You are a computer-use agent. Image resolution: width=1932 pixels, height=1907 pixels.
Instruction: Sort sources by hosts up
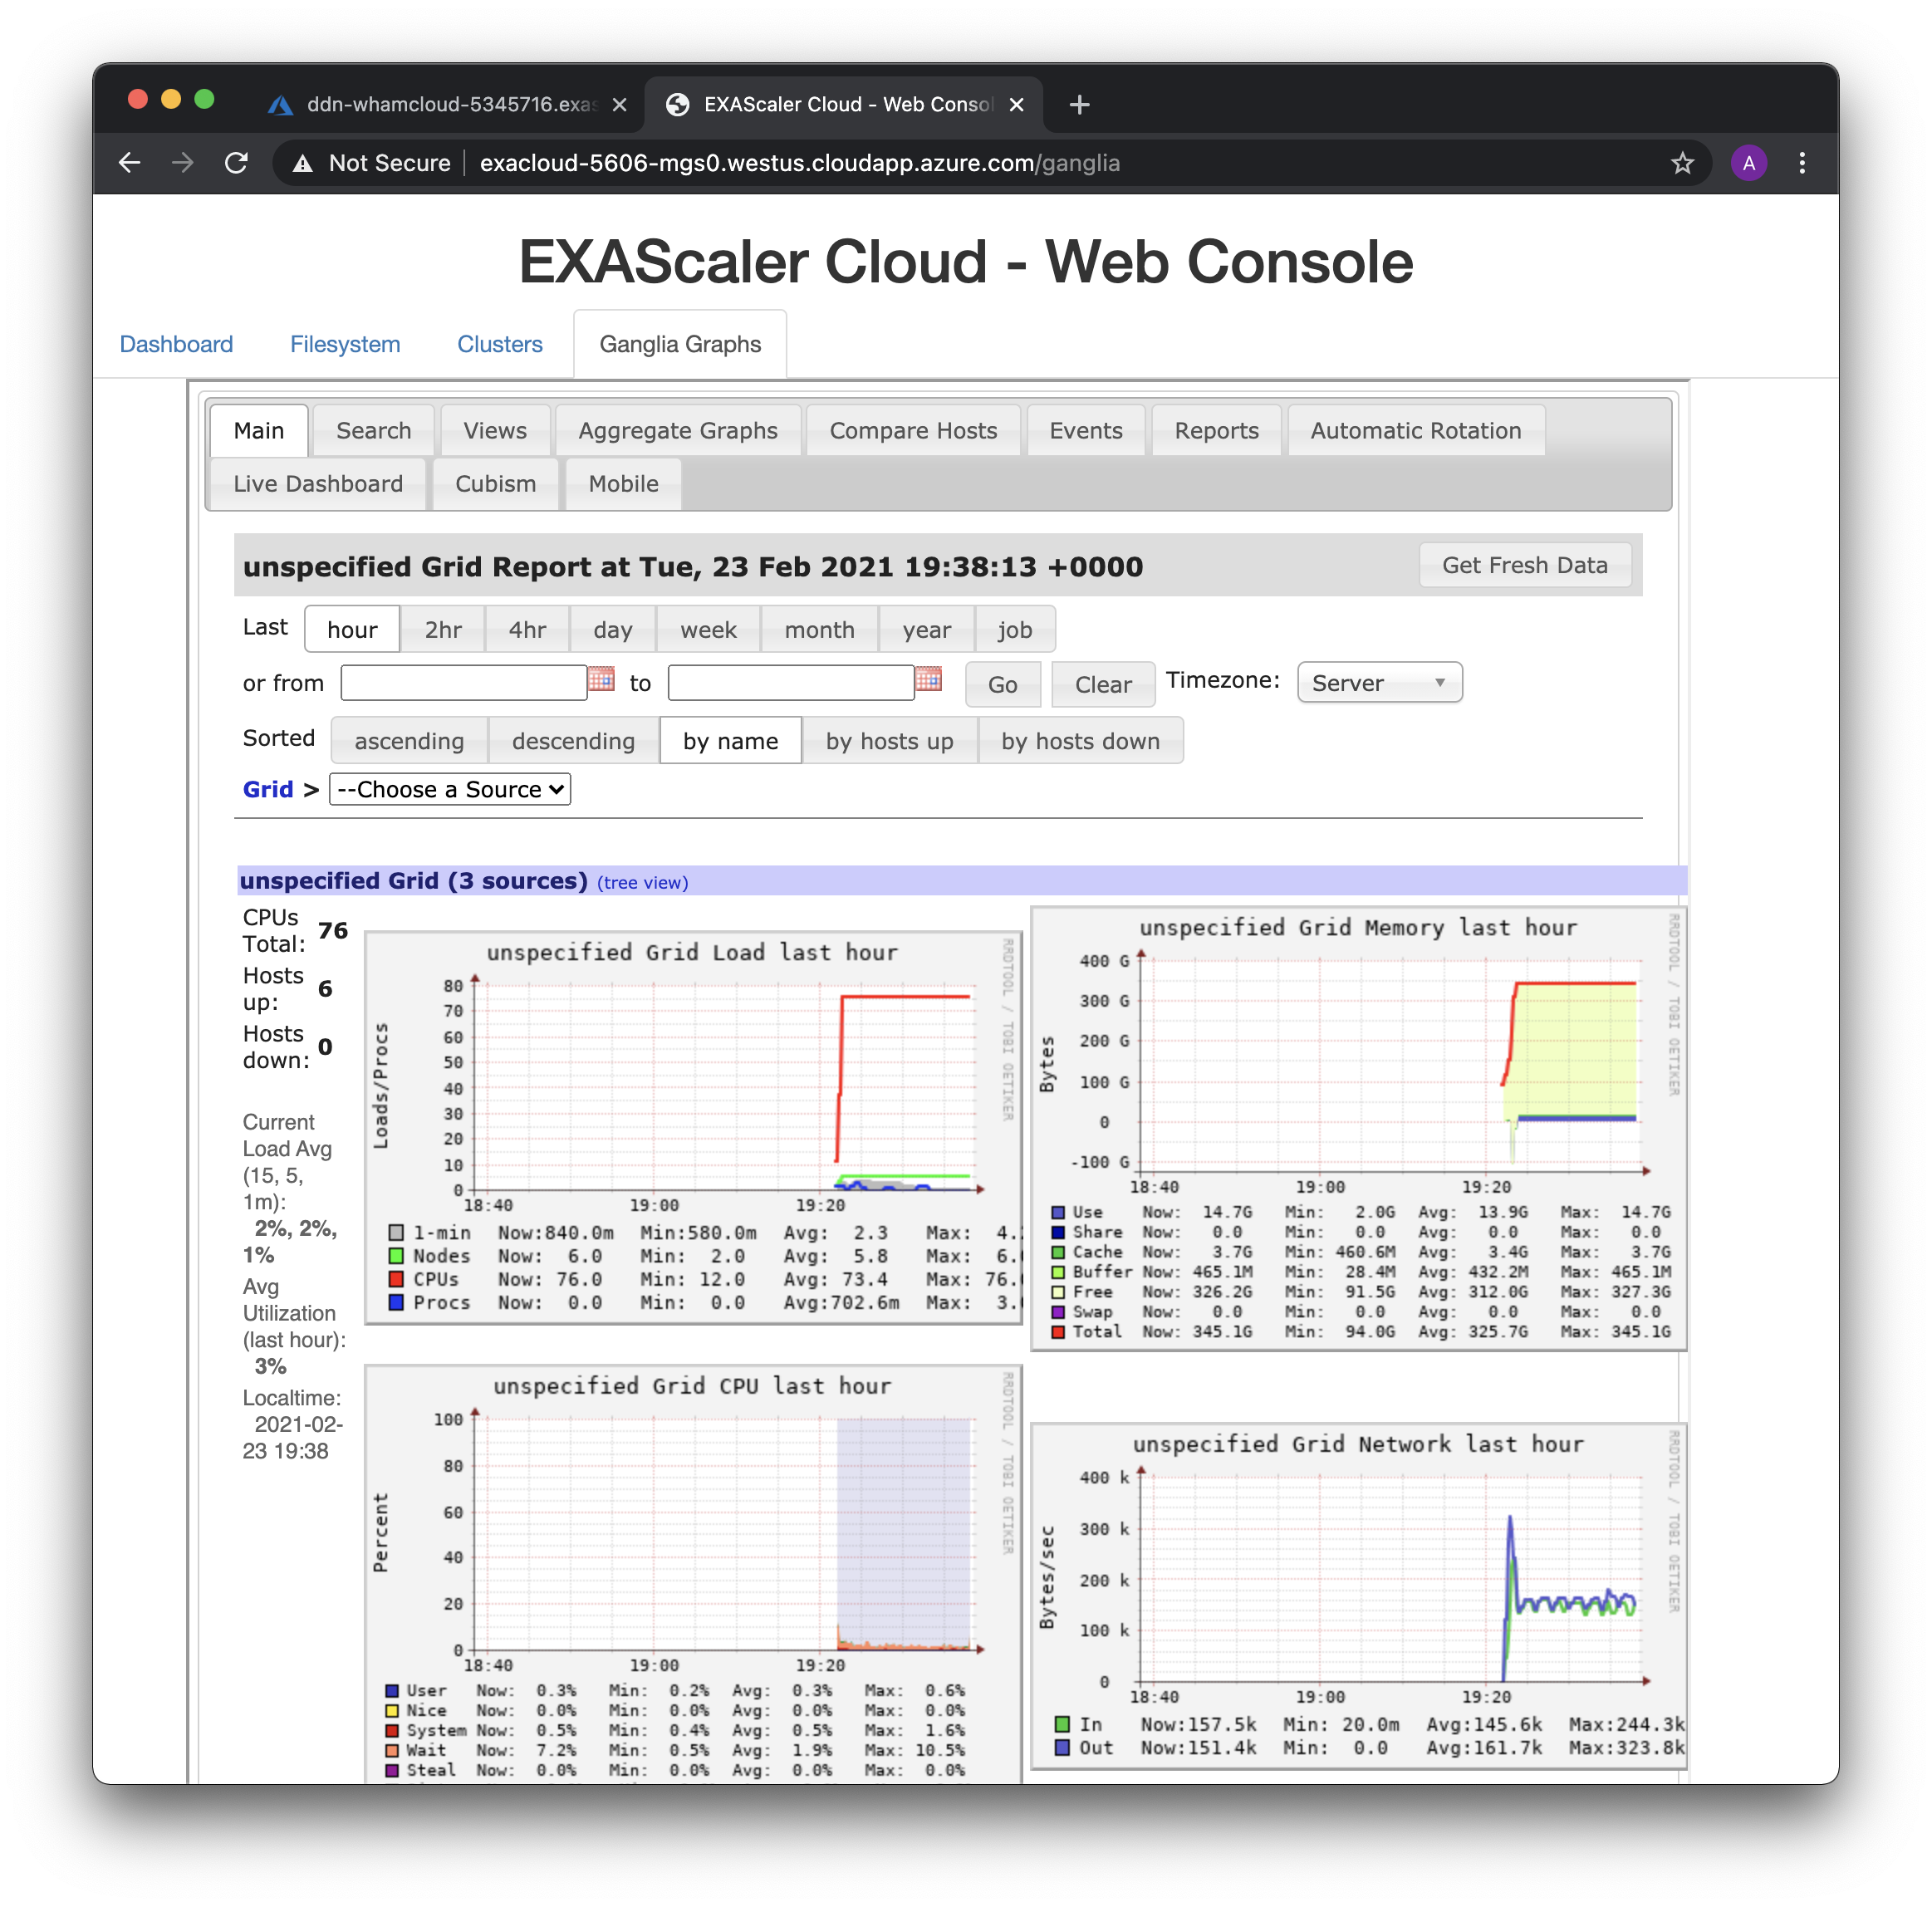[x=889, y=741]
